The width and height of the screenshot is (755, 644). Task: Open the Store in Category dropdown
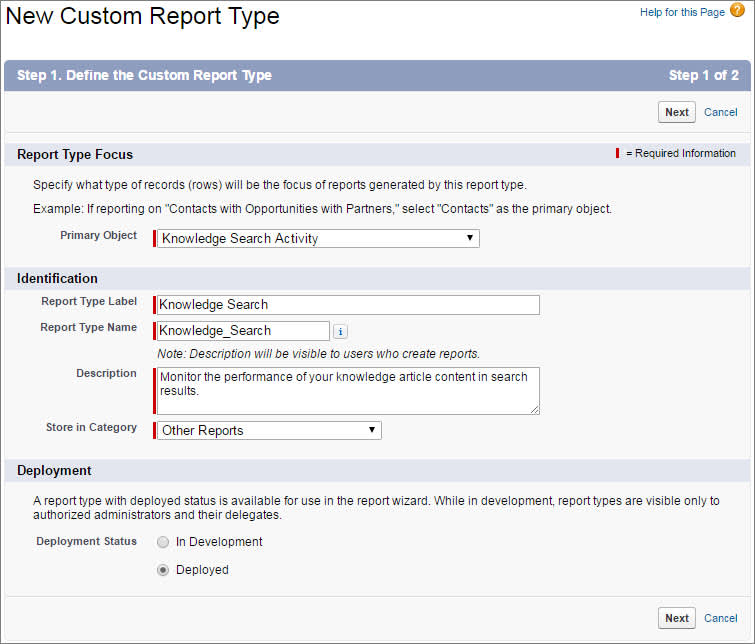tap(269, 430)
